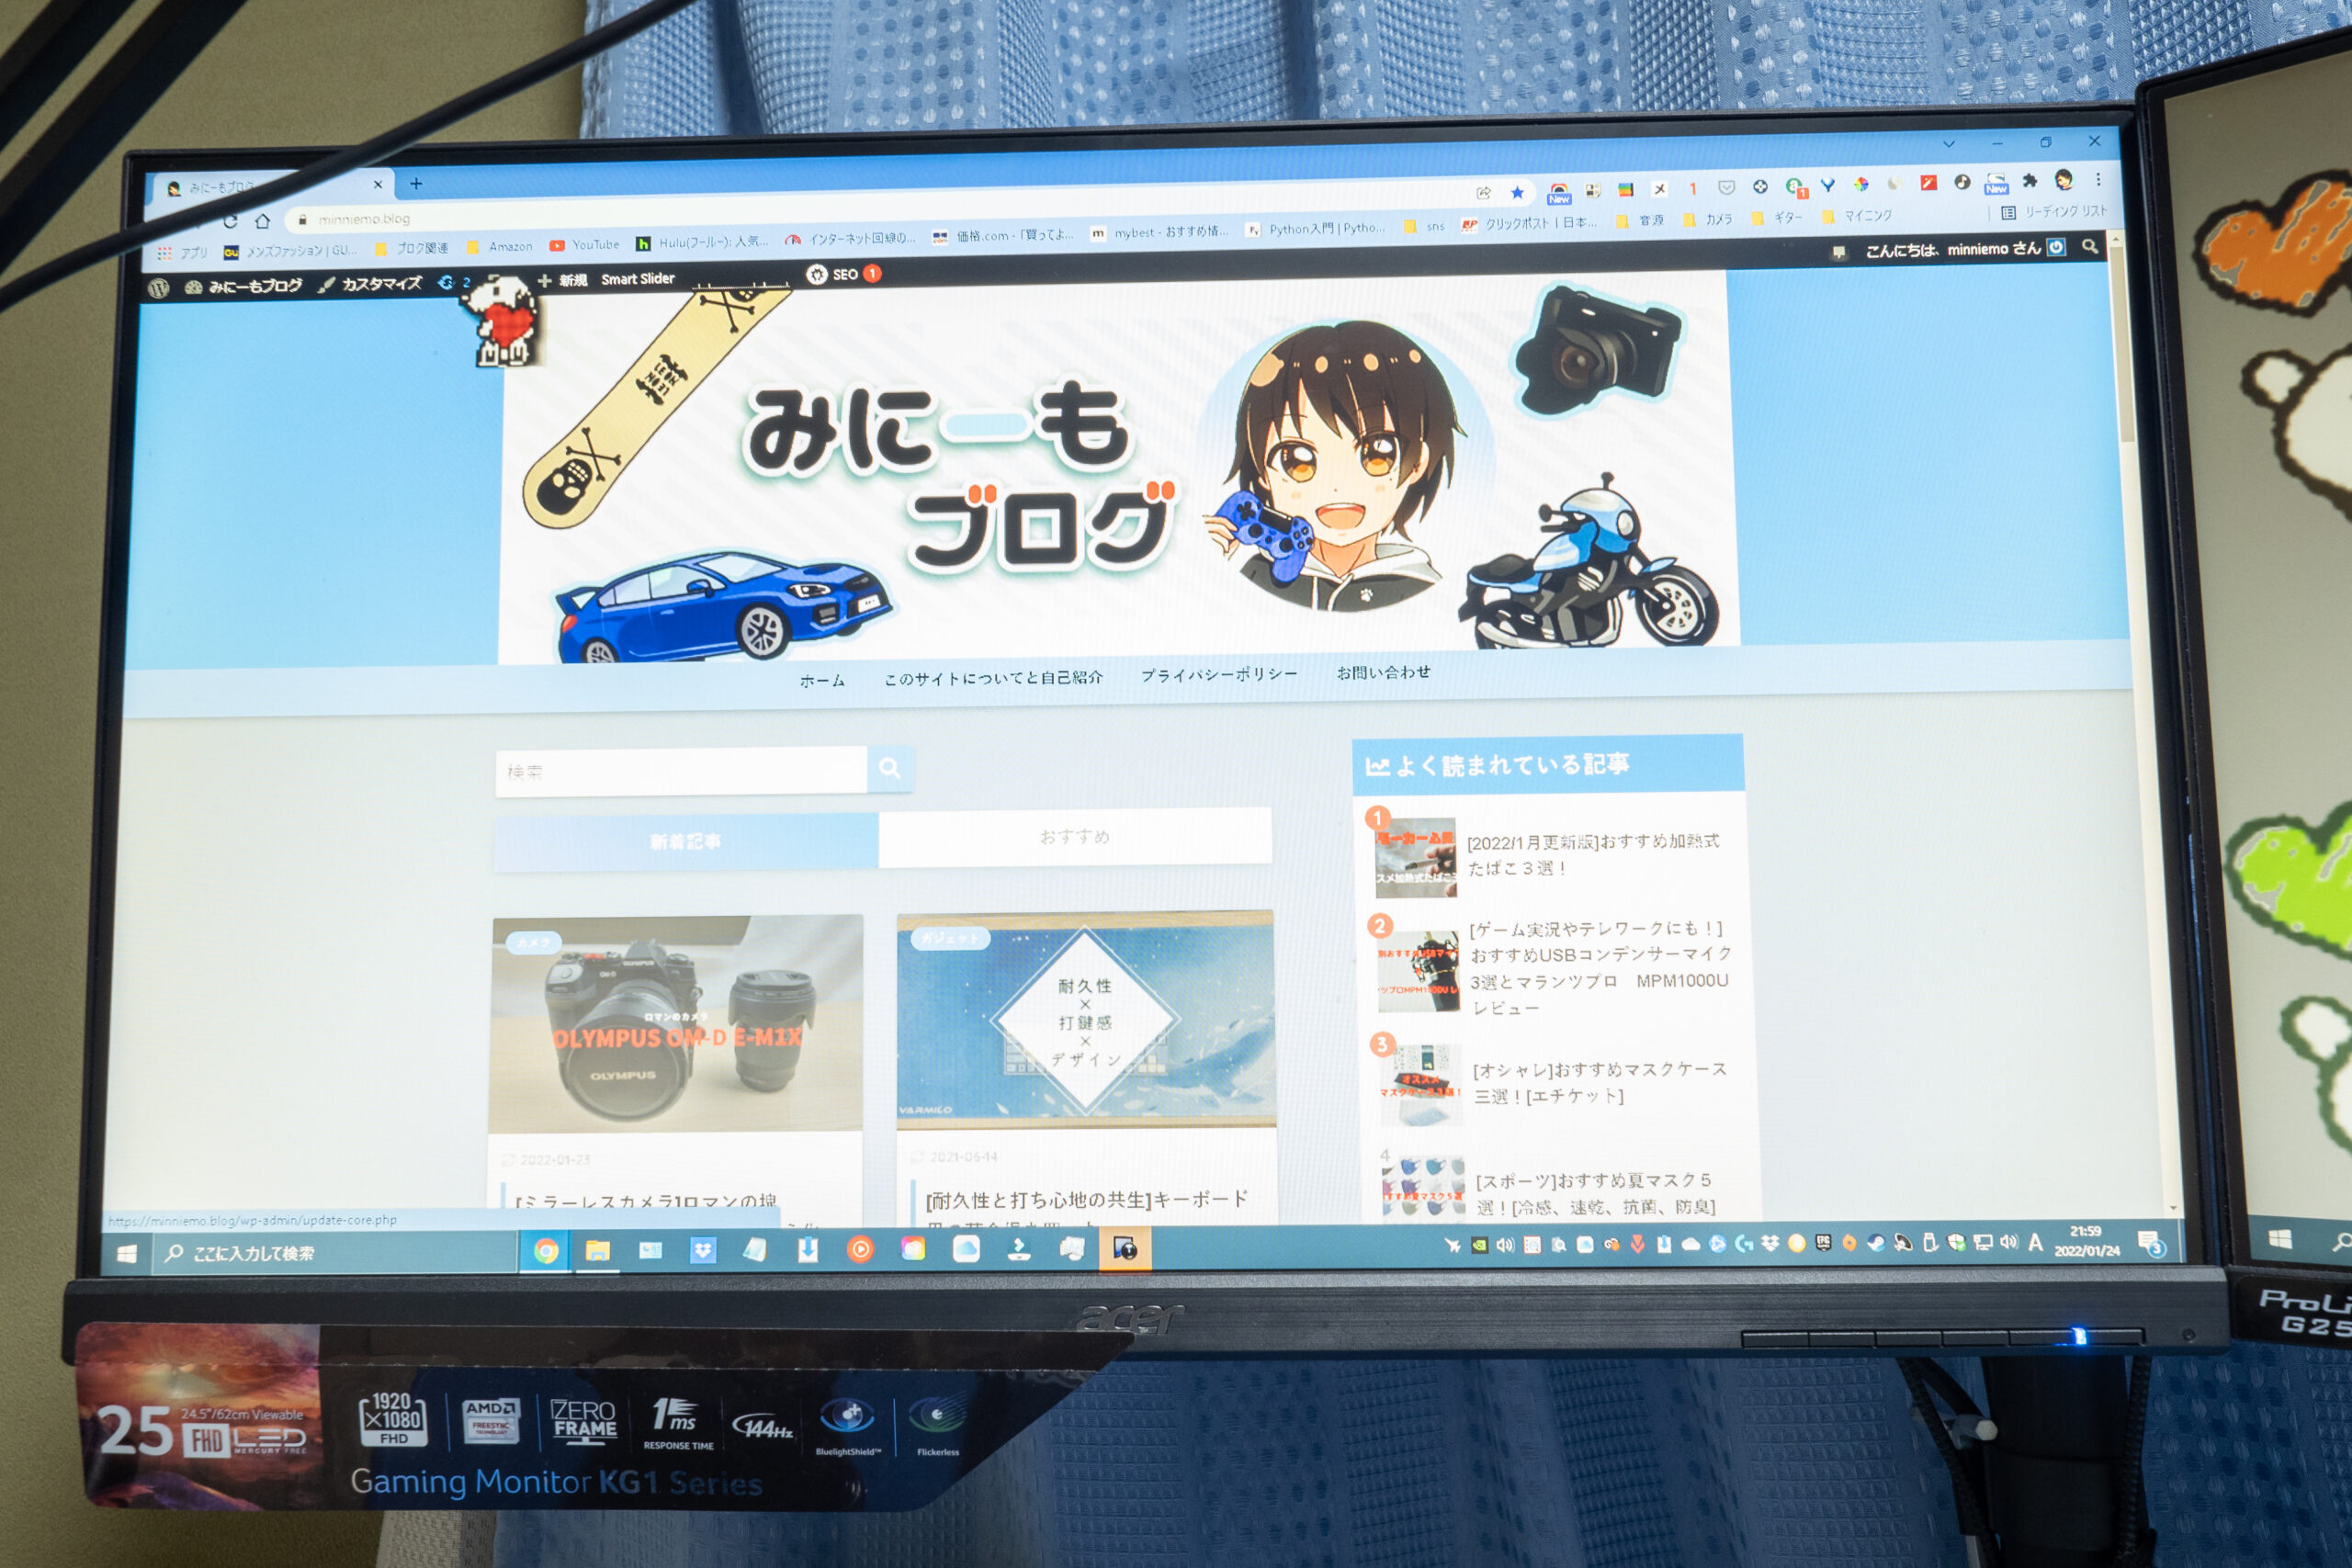Open the ギター bookmark folder
Image resolution: width=2352 pixels, height=1568 pixels.
click(x=1777, y=218)
